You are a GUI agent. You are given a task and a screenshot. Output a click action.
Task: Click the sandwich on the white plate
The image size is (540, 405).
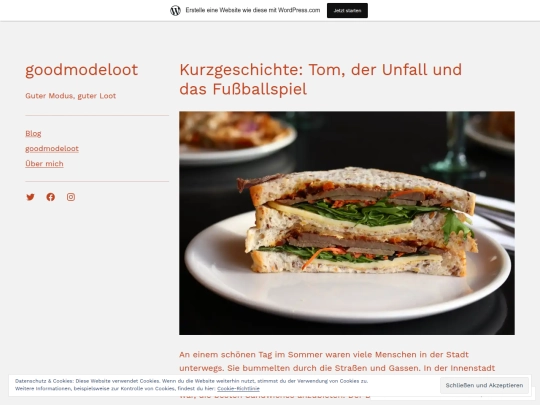(356, 222)
